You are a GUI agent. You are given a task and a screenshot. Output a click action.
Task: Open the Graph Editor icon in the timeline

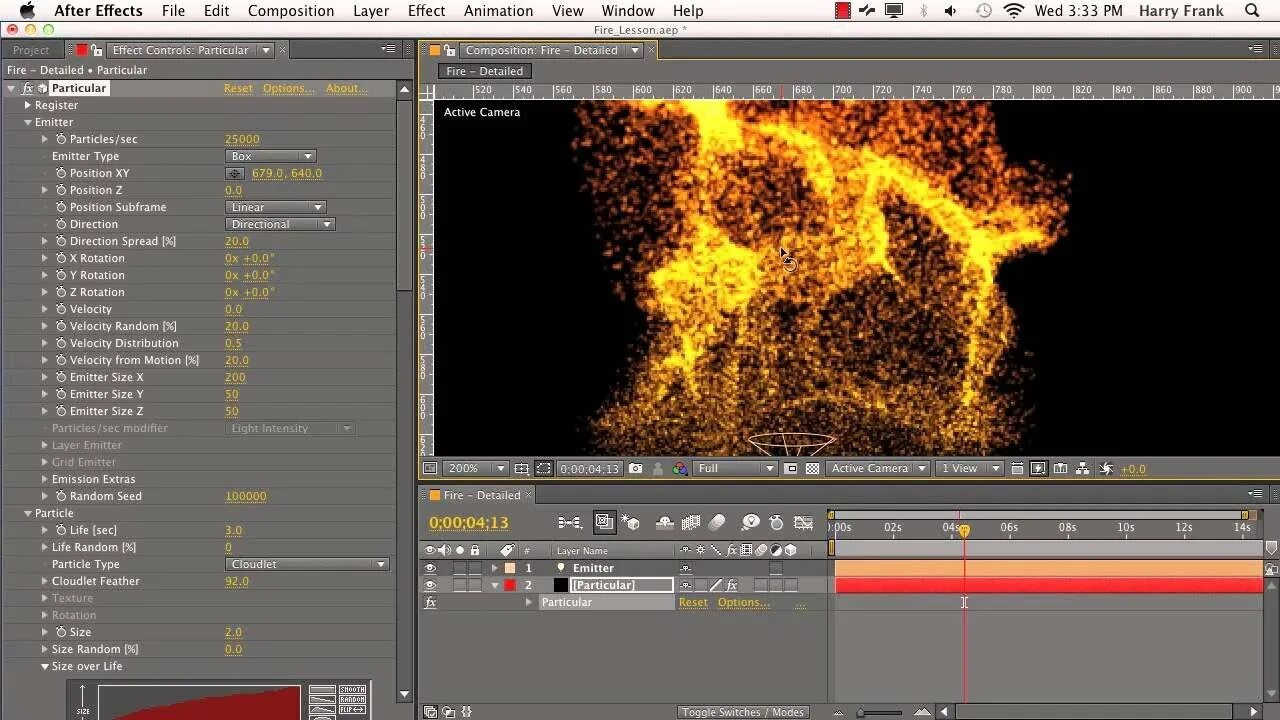[x=803, y=522]
